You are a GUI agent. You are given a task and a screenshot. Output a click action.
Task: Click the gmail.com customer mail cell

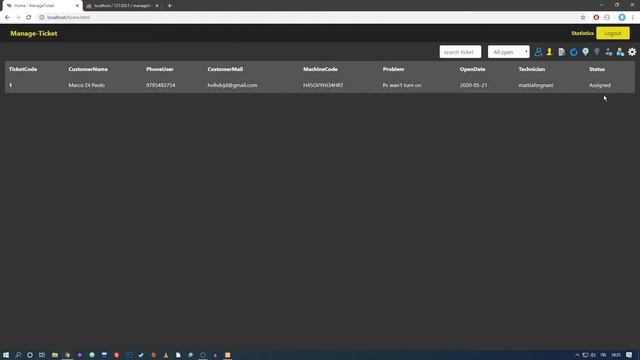click(x=232, y=85)
